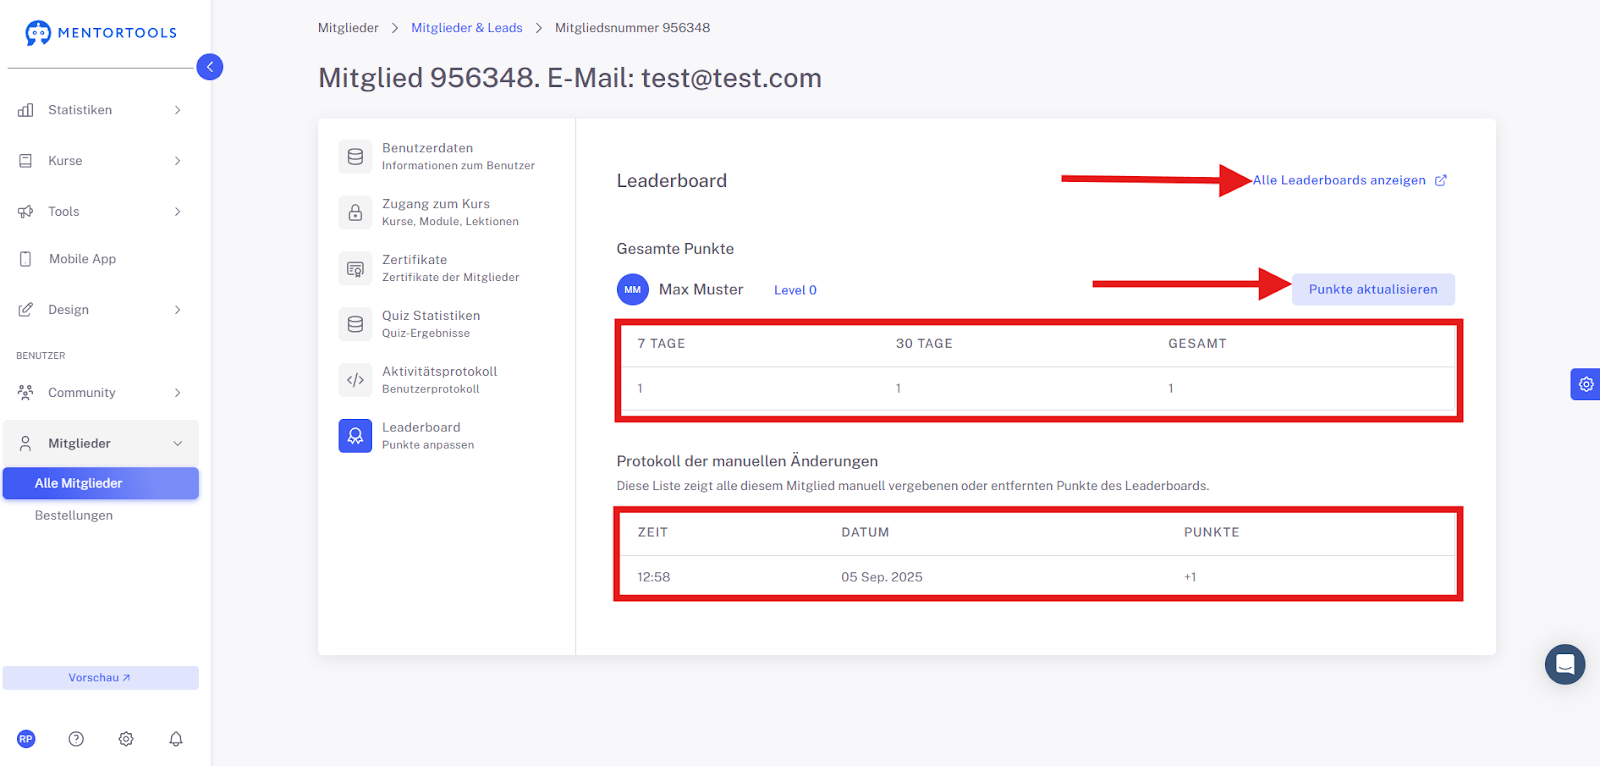This screenshot has height=766, width=1600.
Task: Click Punkte aktualisieren button
Action: tap(1373, 289)
